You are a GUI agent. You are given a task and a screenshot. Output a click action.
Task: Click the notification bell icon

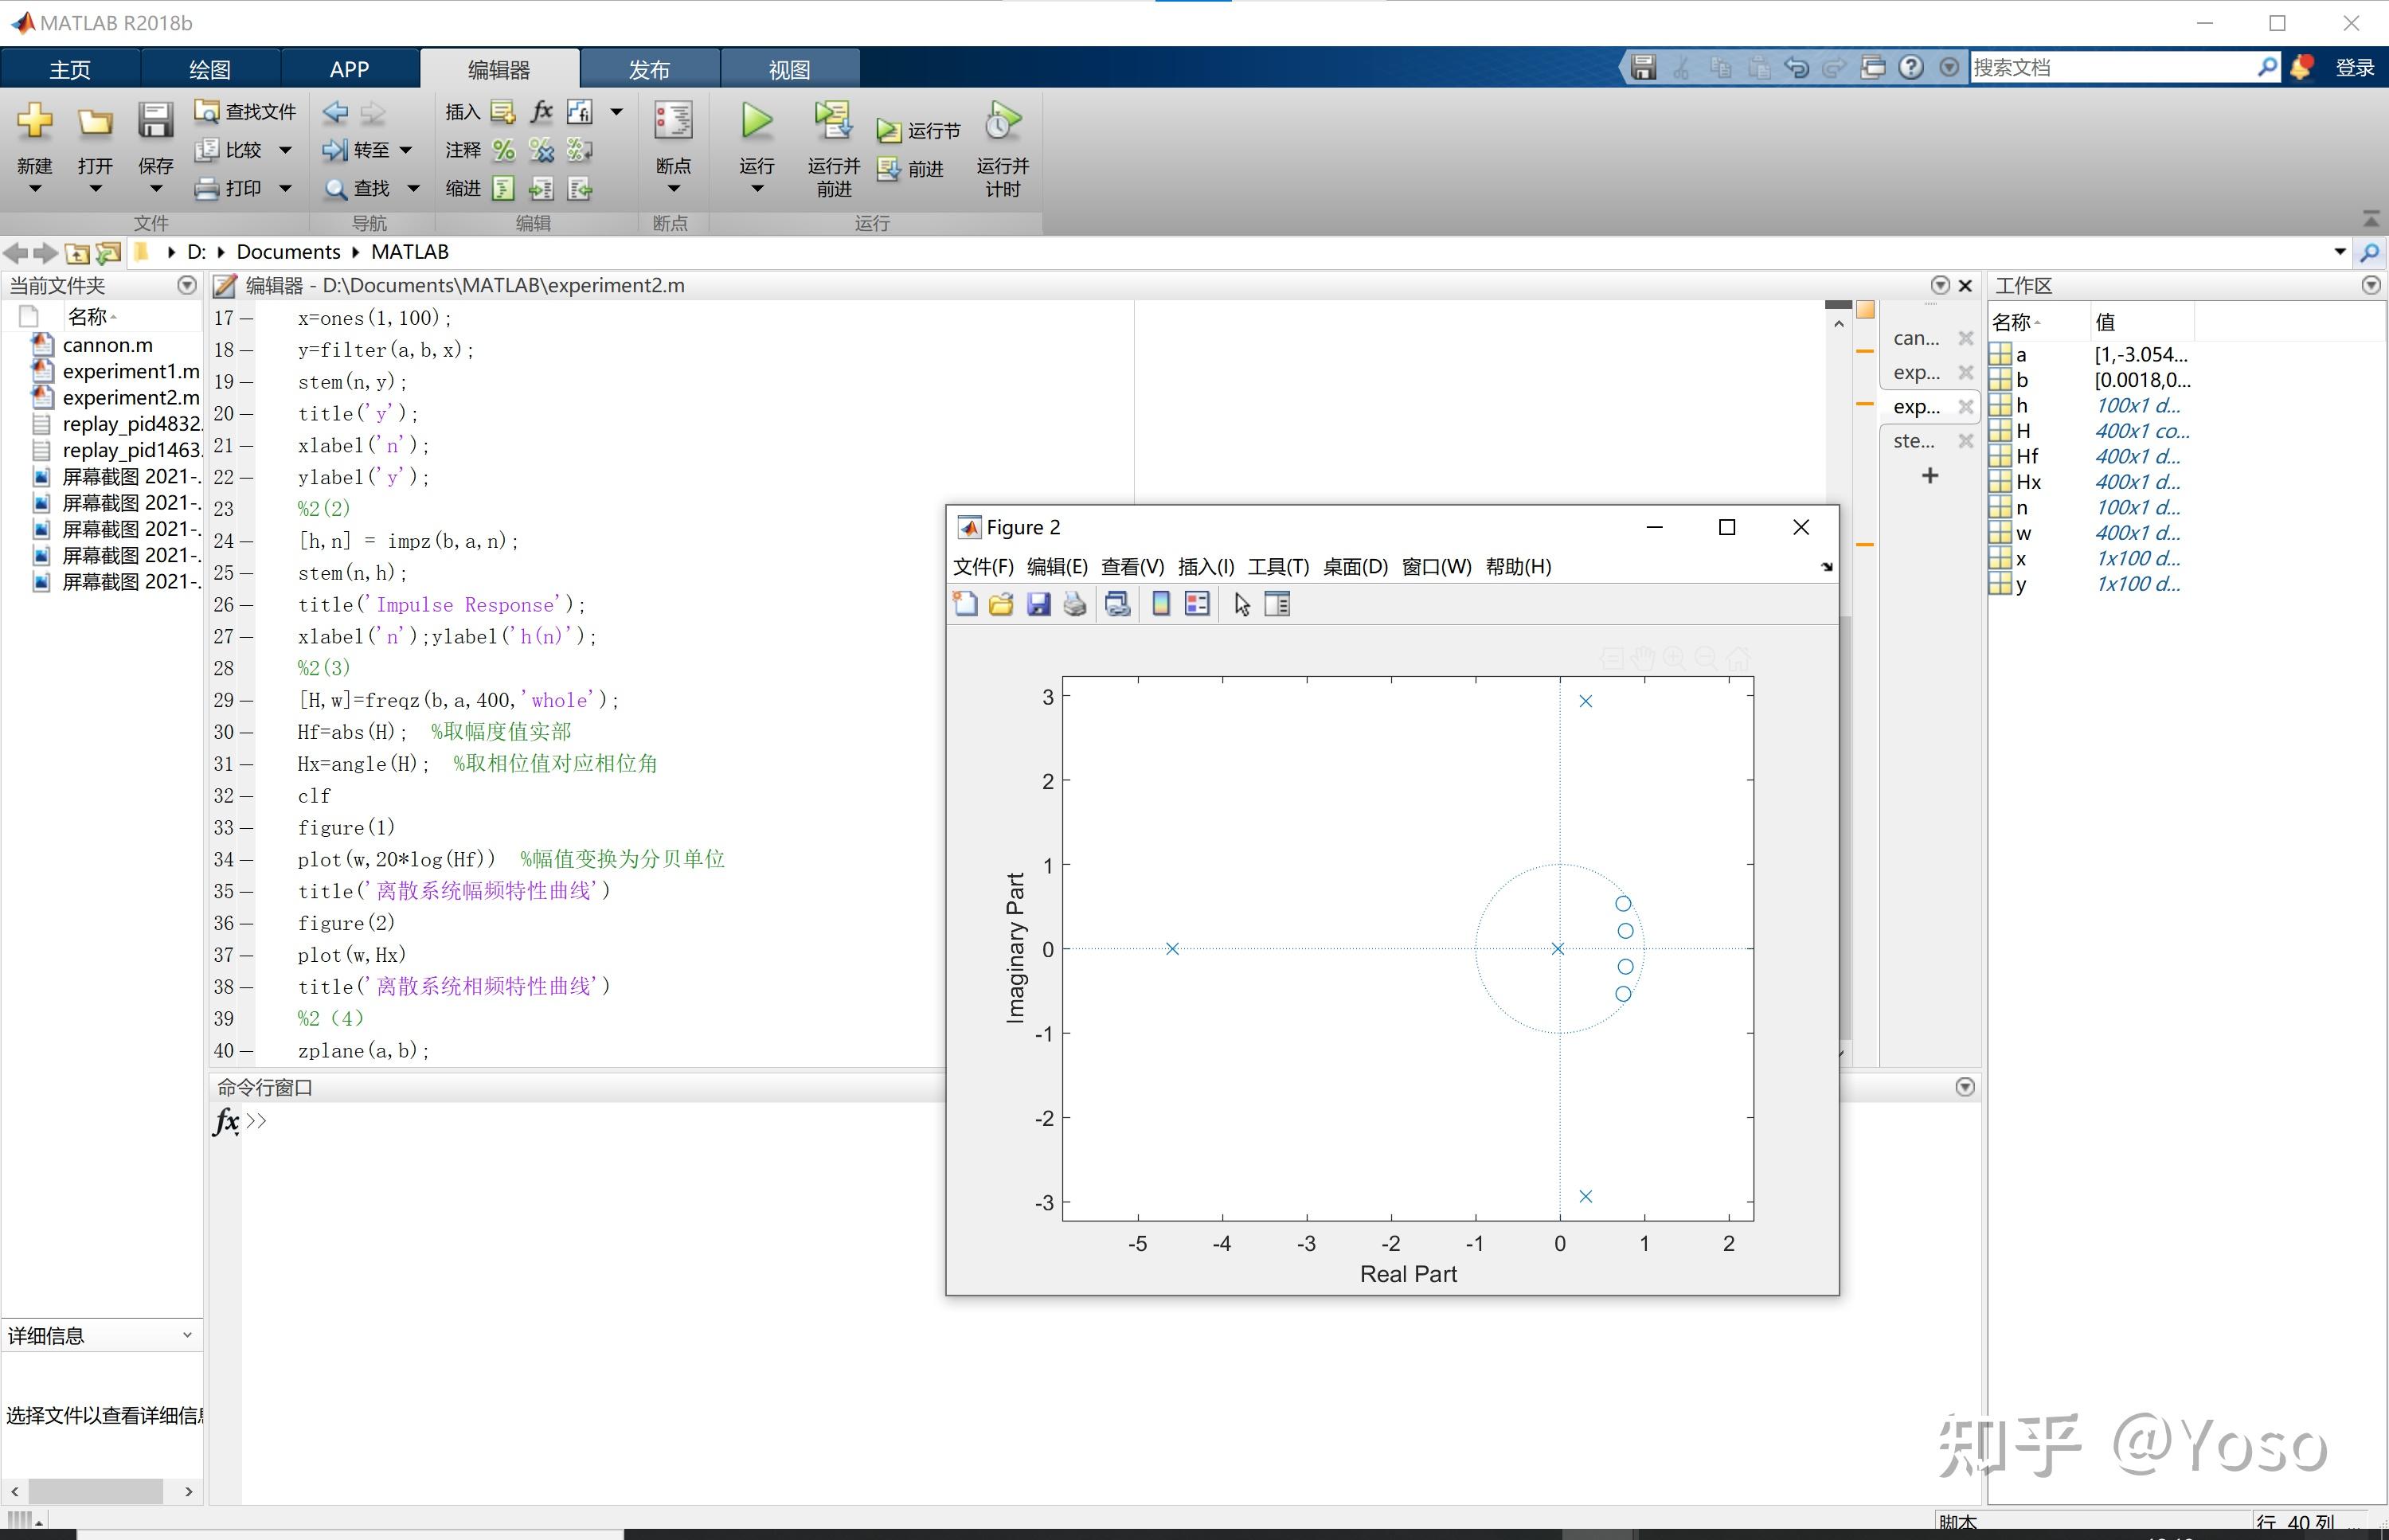coord(2301,67)
